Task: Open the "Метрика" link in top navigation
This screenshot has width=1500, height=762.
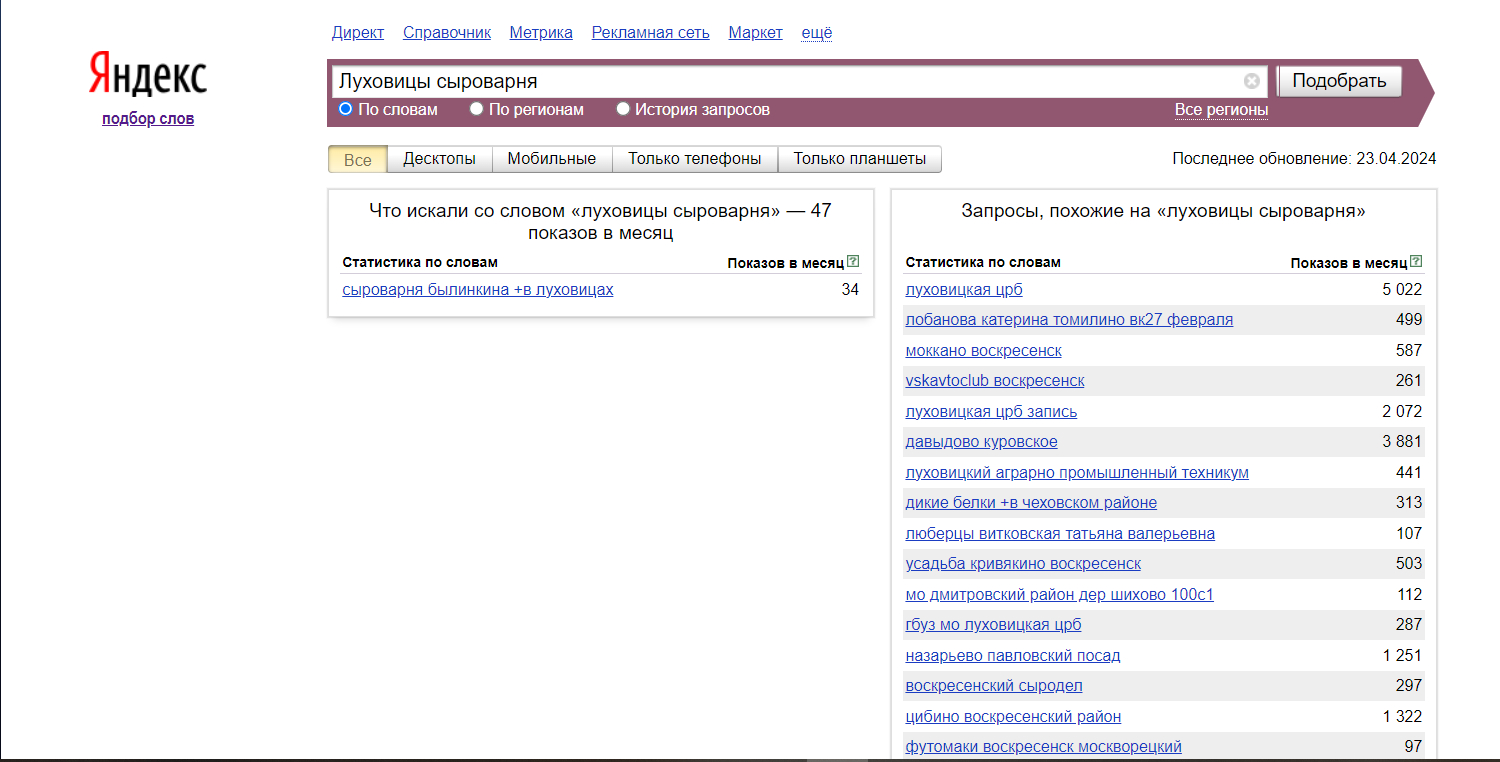Action: [541, 33]
